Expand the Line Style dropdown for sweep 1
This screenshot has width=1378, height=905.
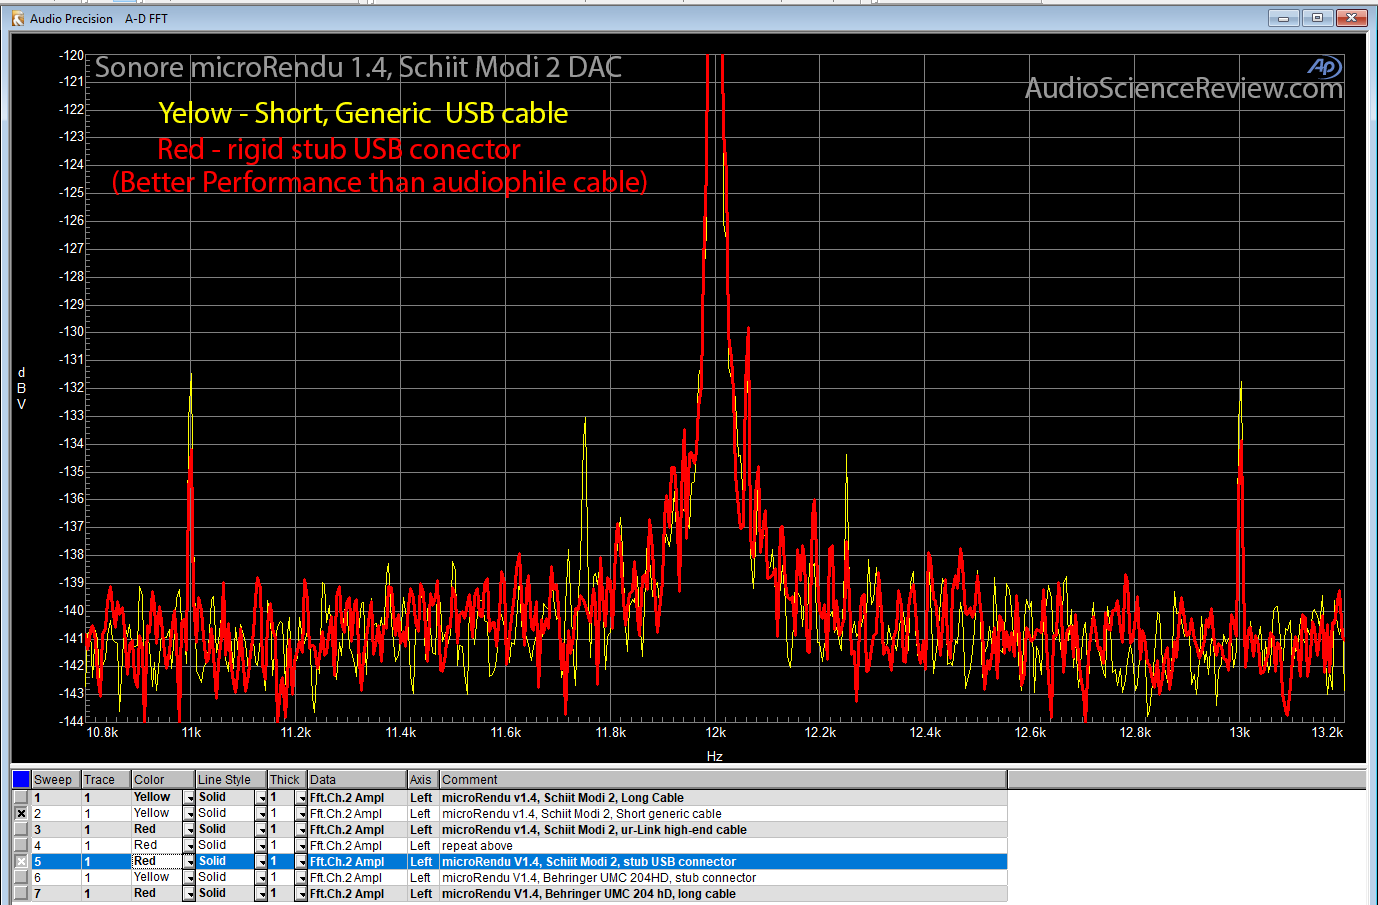(261, 798)
